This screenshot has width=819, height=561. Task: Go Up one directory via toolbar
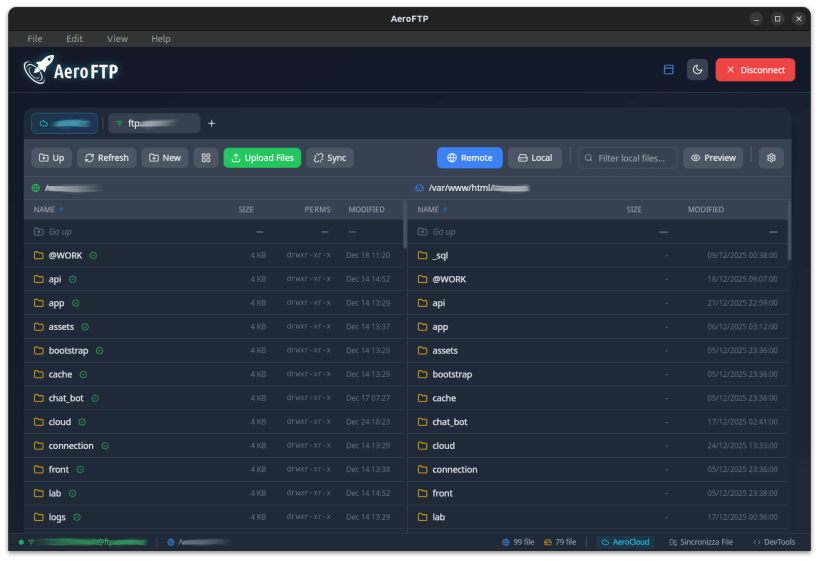click(51, 158)
